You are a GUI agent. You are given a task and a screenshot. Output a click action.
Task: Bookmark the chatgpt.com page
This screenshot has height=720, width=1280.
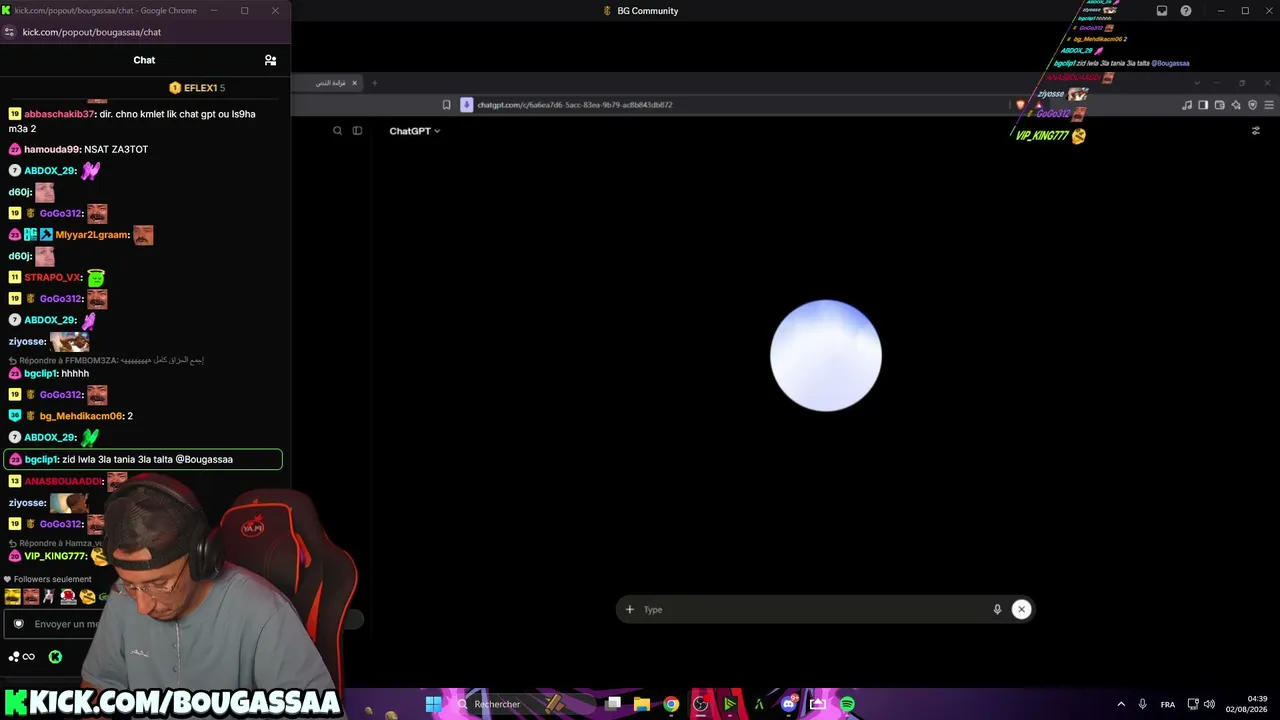[446, 105]
